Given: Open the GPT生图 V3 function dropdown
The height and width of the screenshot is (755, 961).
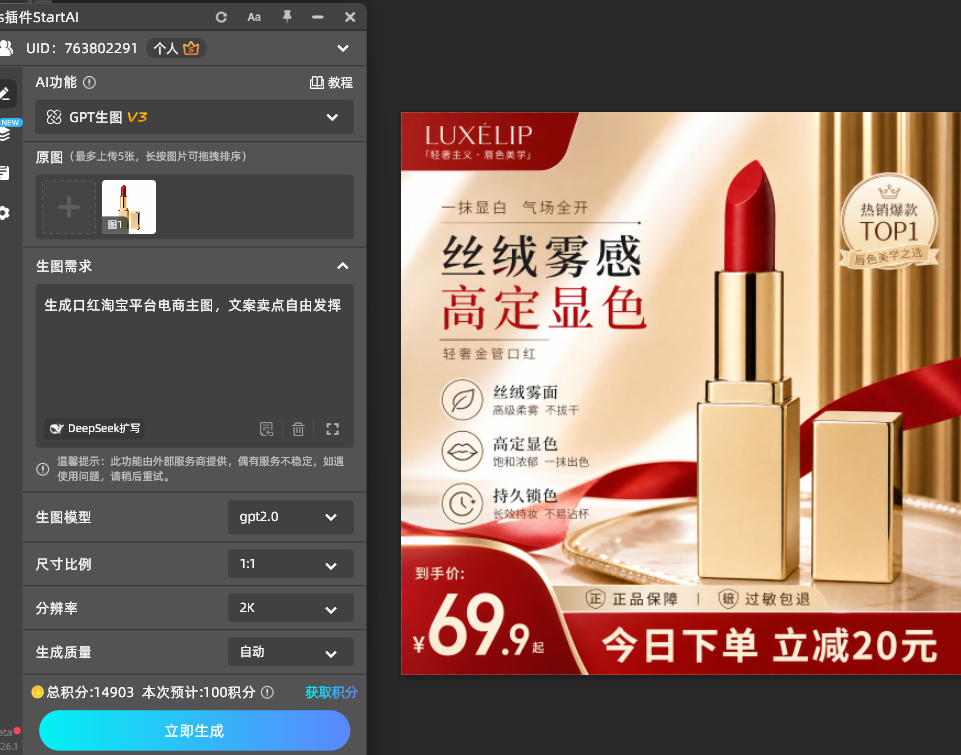Looking at the screenshot, I should tap(194, 117).
